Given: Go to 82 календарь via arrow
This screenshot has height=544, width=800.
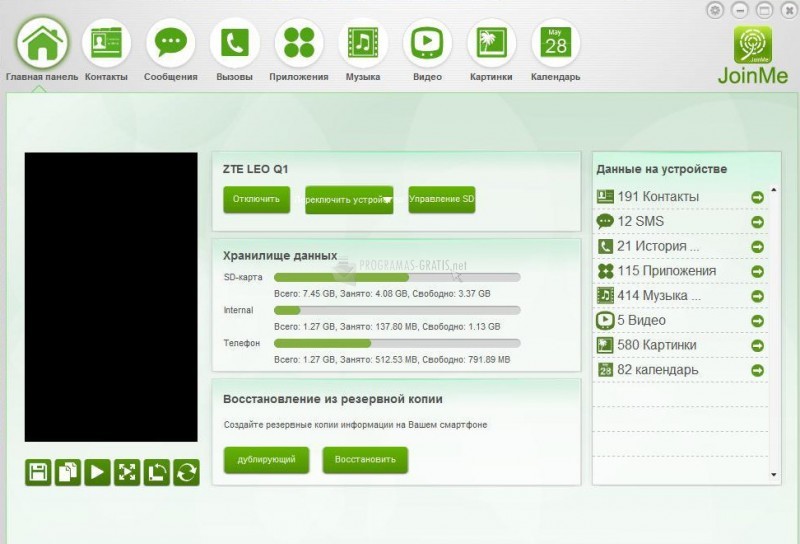Looking at the screenshot, I should 758,370.
